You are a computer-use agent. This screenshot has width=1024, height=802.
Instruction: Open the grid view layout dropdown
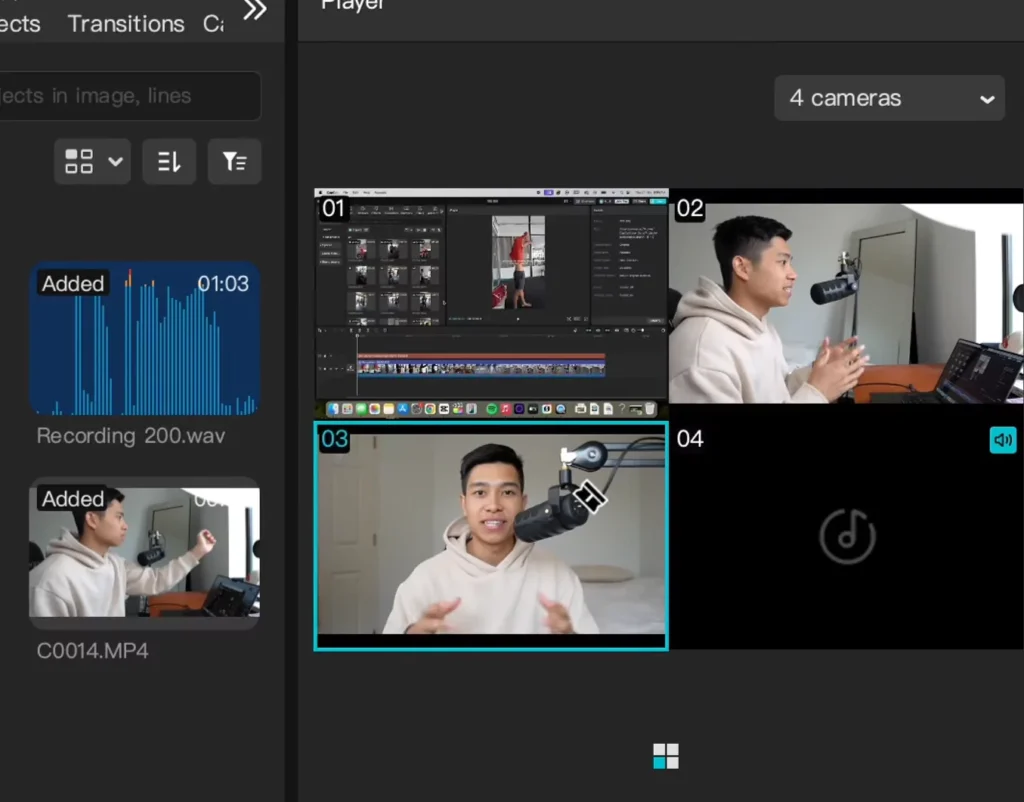[x=93, y=161]
